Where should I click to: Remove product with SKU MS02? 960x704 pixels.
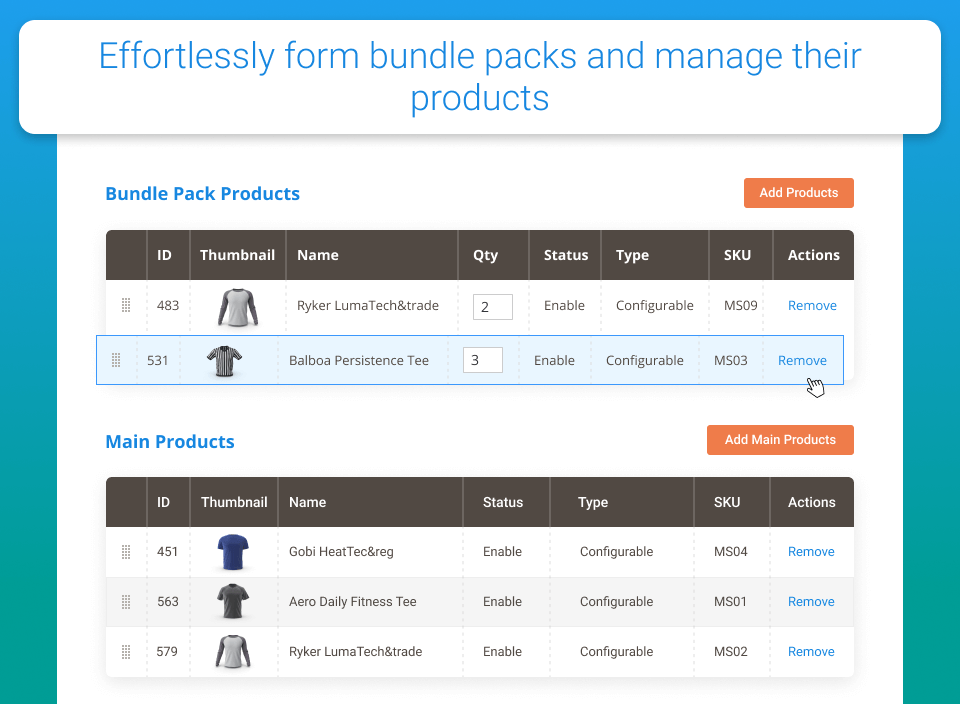pyautogui.click(x=811, y=651)
